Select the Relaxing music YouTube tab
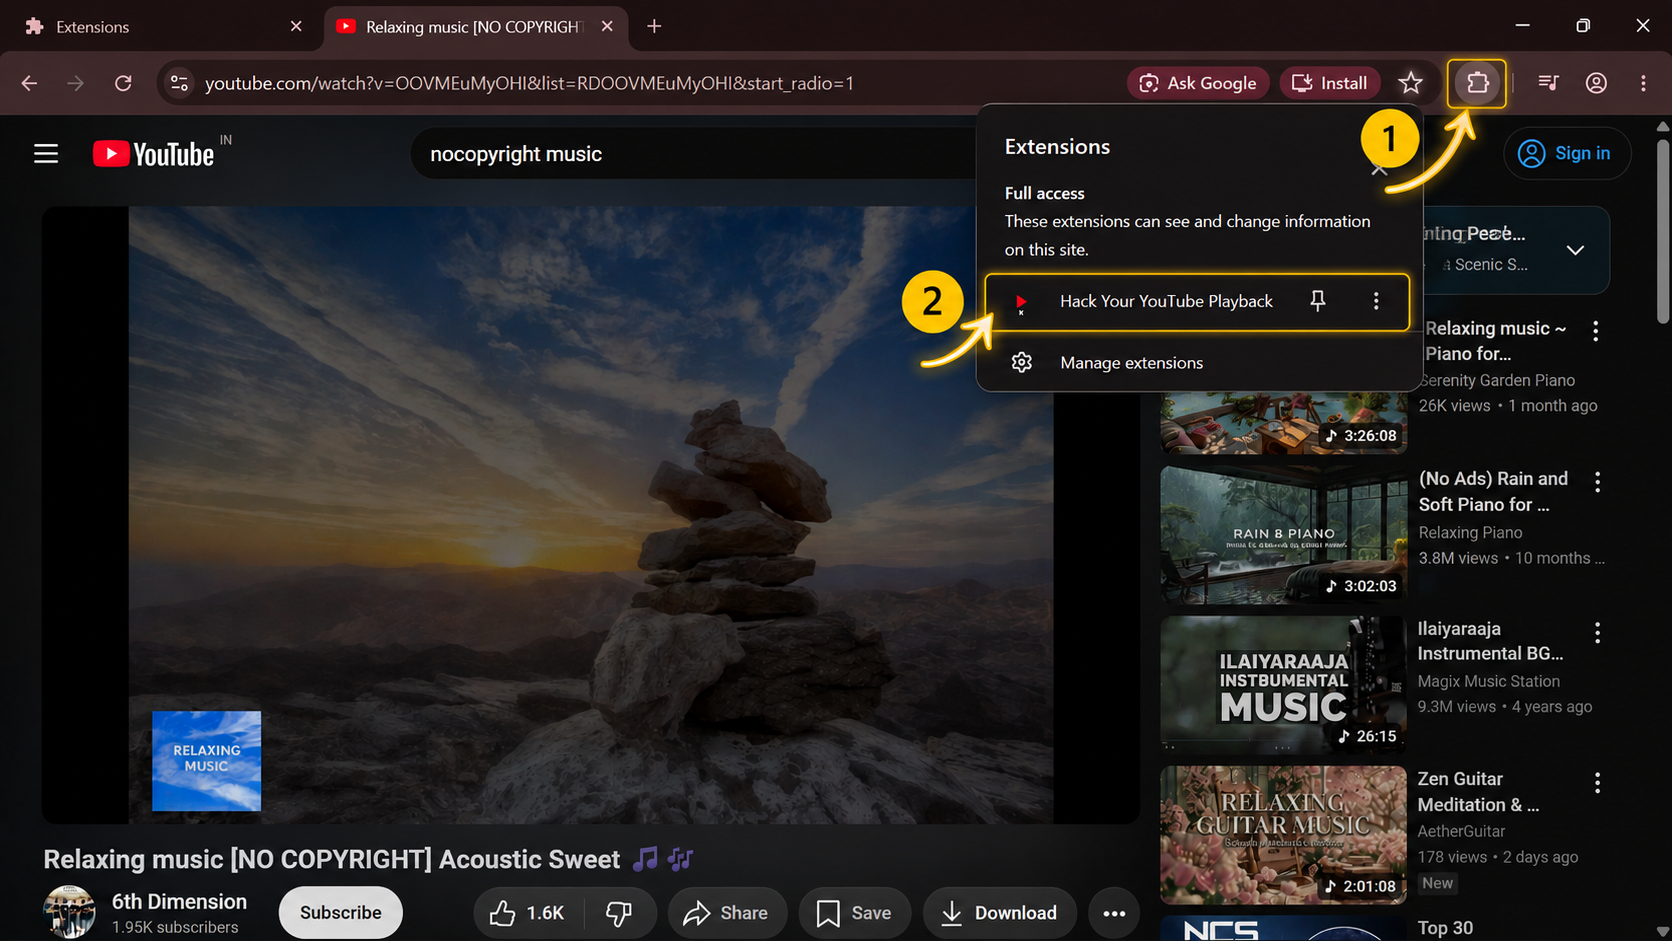The image size is (1672, 941). 475,27
